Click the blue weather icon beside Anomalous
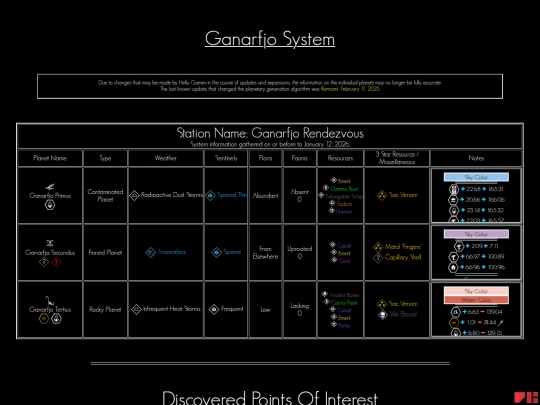Screen dimensions: 540x405 click(x=150, y=252)
